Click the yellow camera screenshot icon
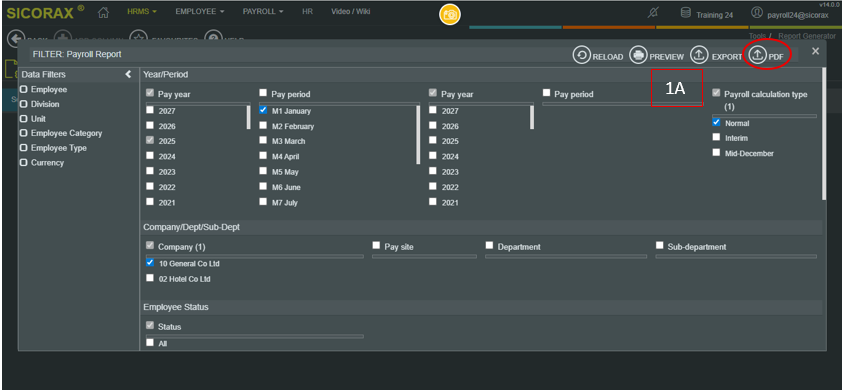The height and width of the screenshot is (391, 844). pyautogui.click(x=449, y=14)
